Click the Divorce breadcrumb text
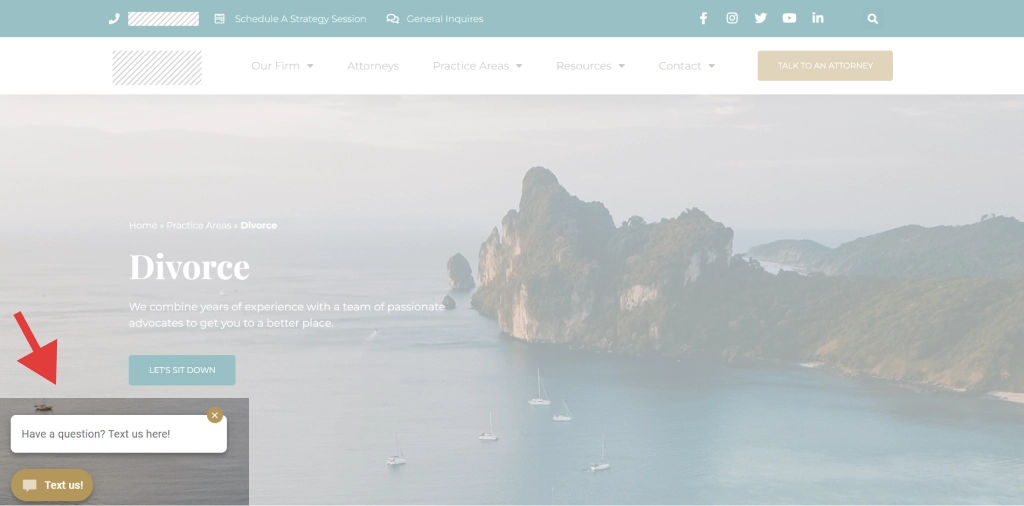Viewport: 1024px width, 506px height. (259, 225)
